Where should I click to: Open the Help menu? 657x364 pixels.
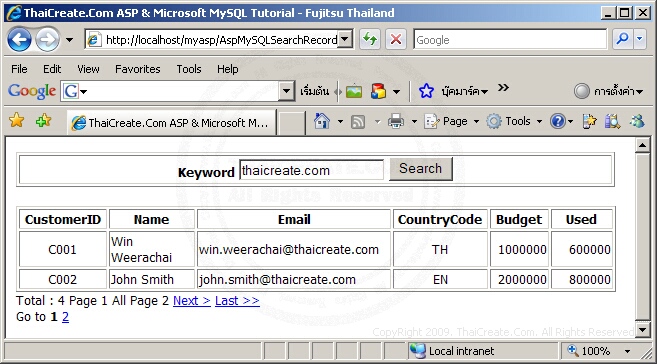(x=228, y=69)
